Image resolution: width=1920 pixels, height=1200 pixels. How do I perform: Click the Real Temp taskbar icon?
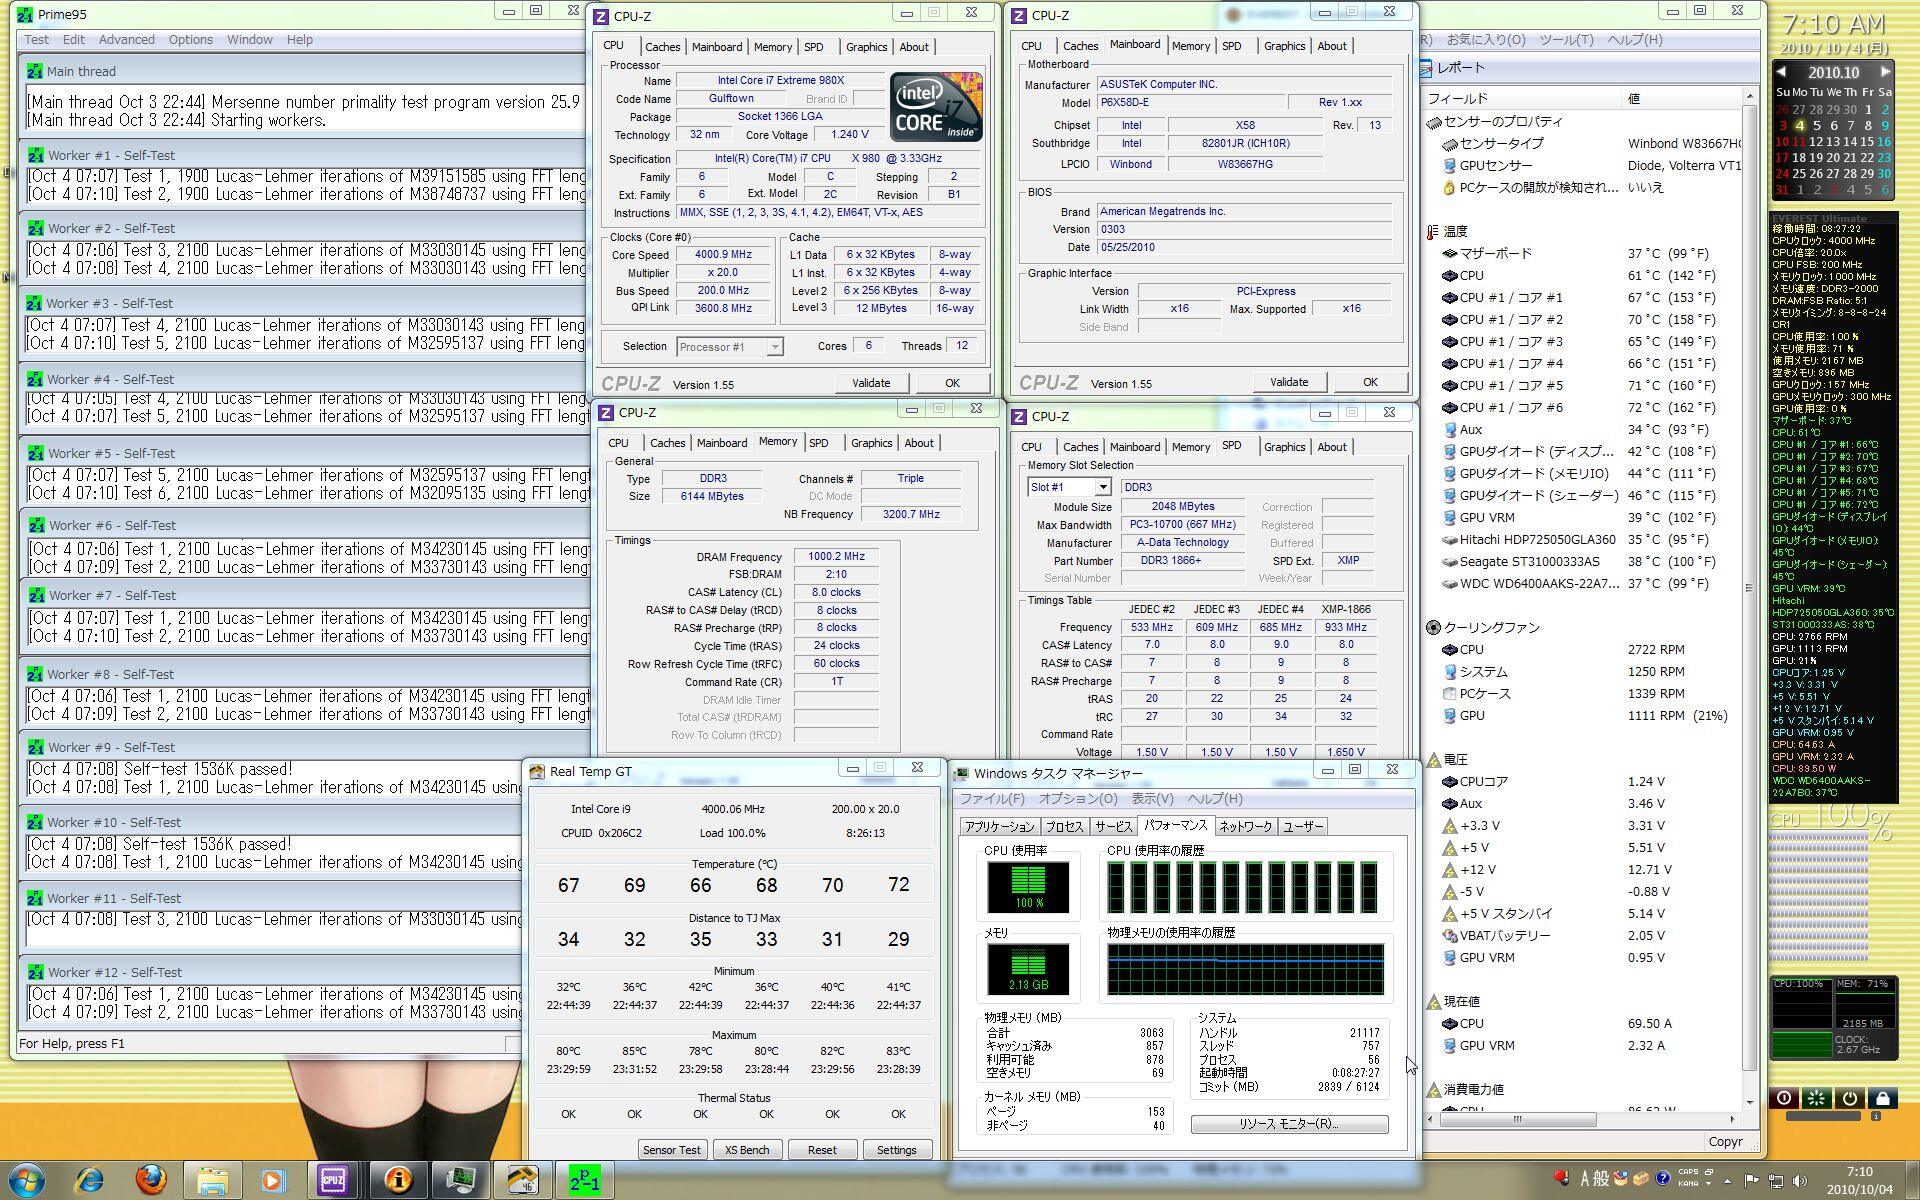point(523,1180)
